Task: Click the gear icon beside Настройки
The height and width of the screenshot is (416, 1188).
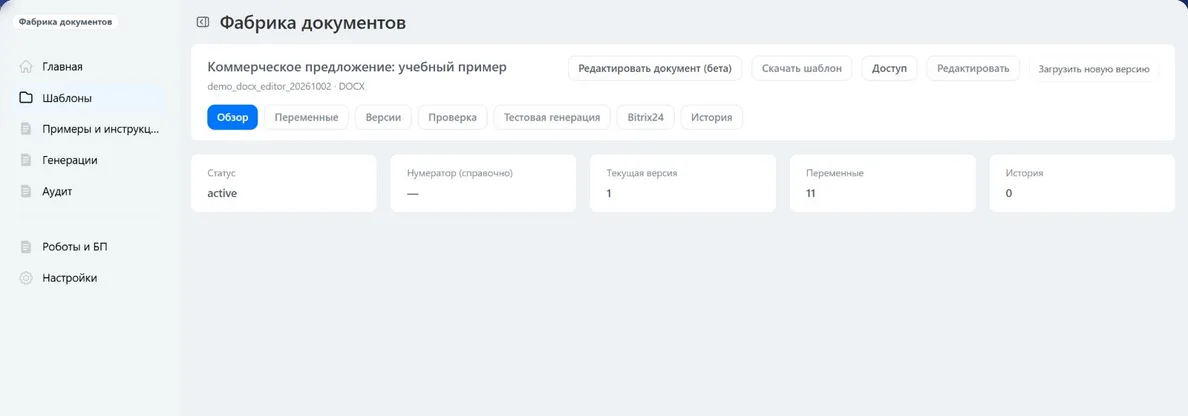Action: tap(26, 278)
